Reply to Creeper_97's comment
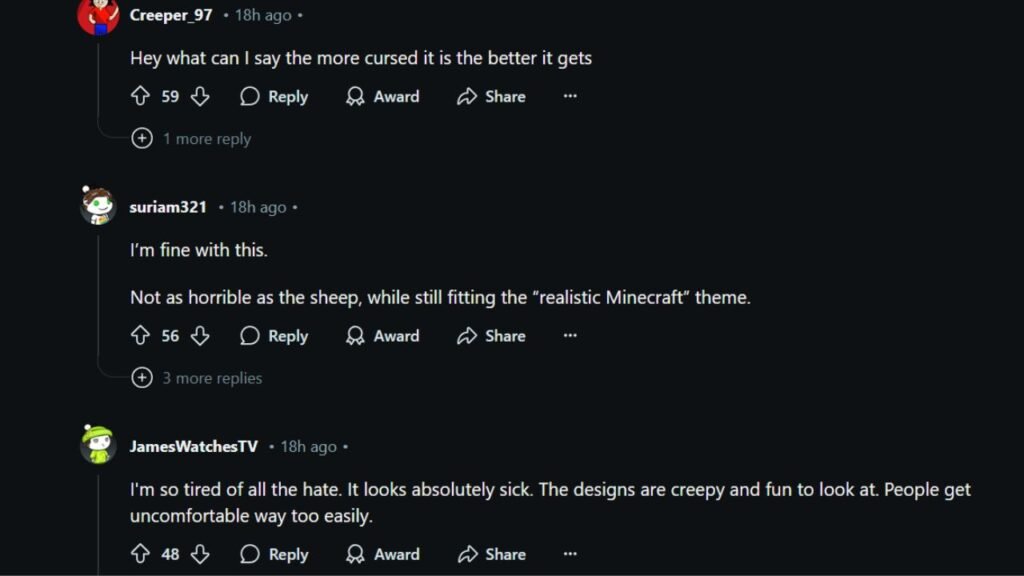The height and width of the screenshot is (576, 1024). (x=274, y=97)
